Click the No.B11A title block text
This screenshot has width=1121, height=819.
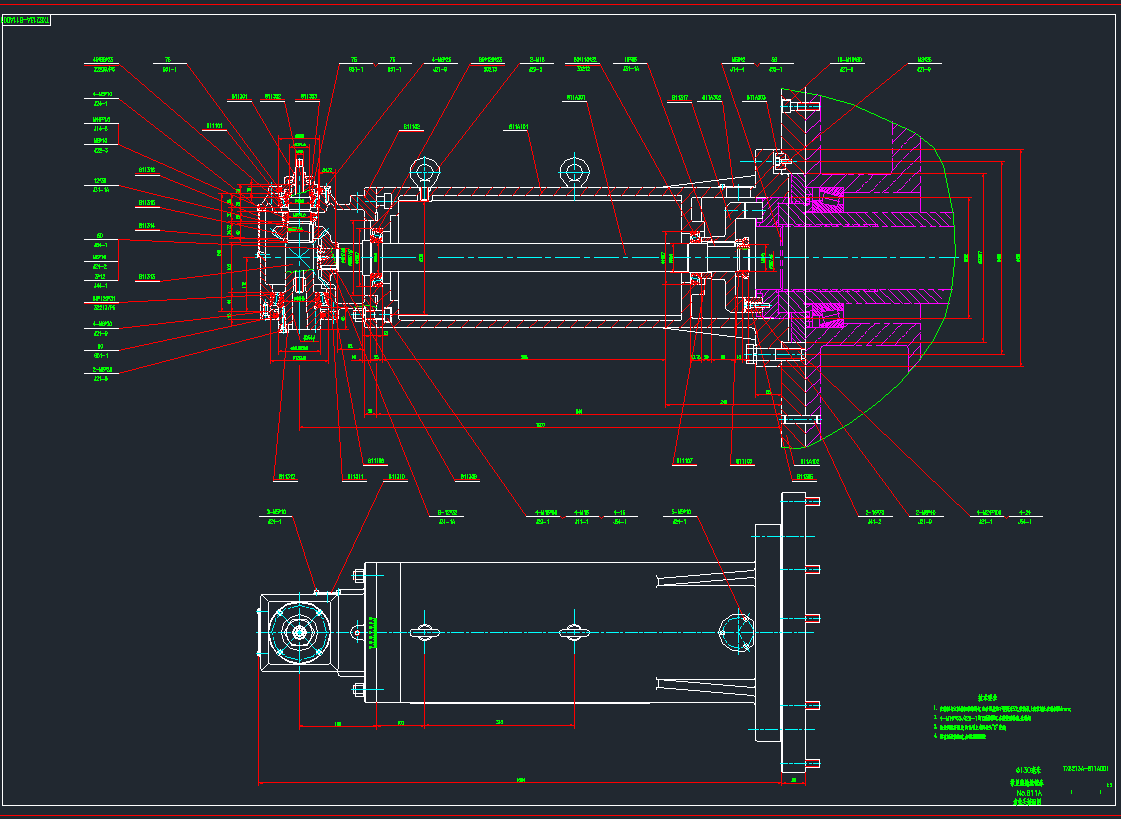pyautogui.click(x=1029, y=793)
